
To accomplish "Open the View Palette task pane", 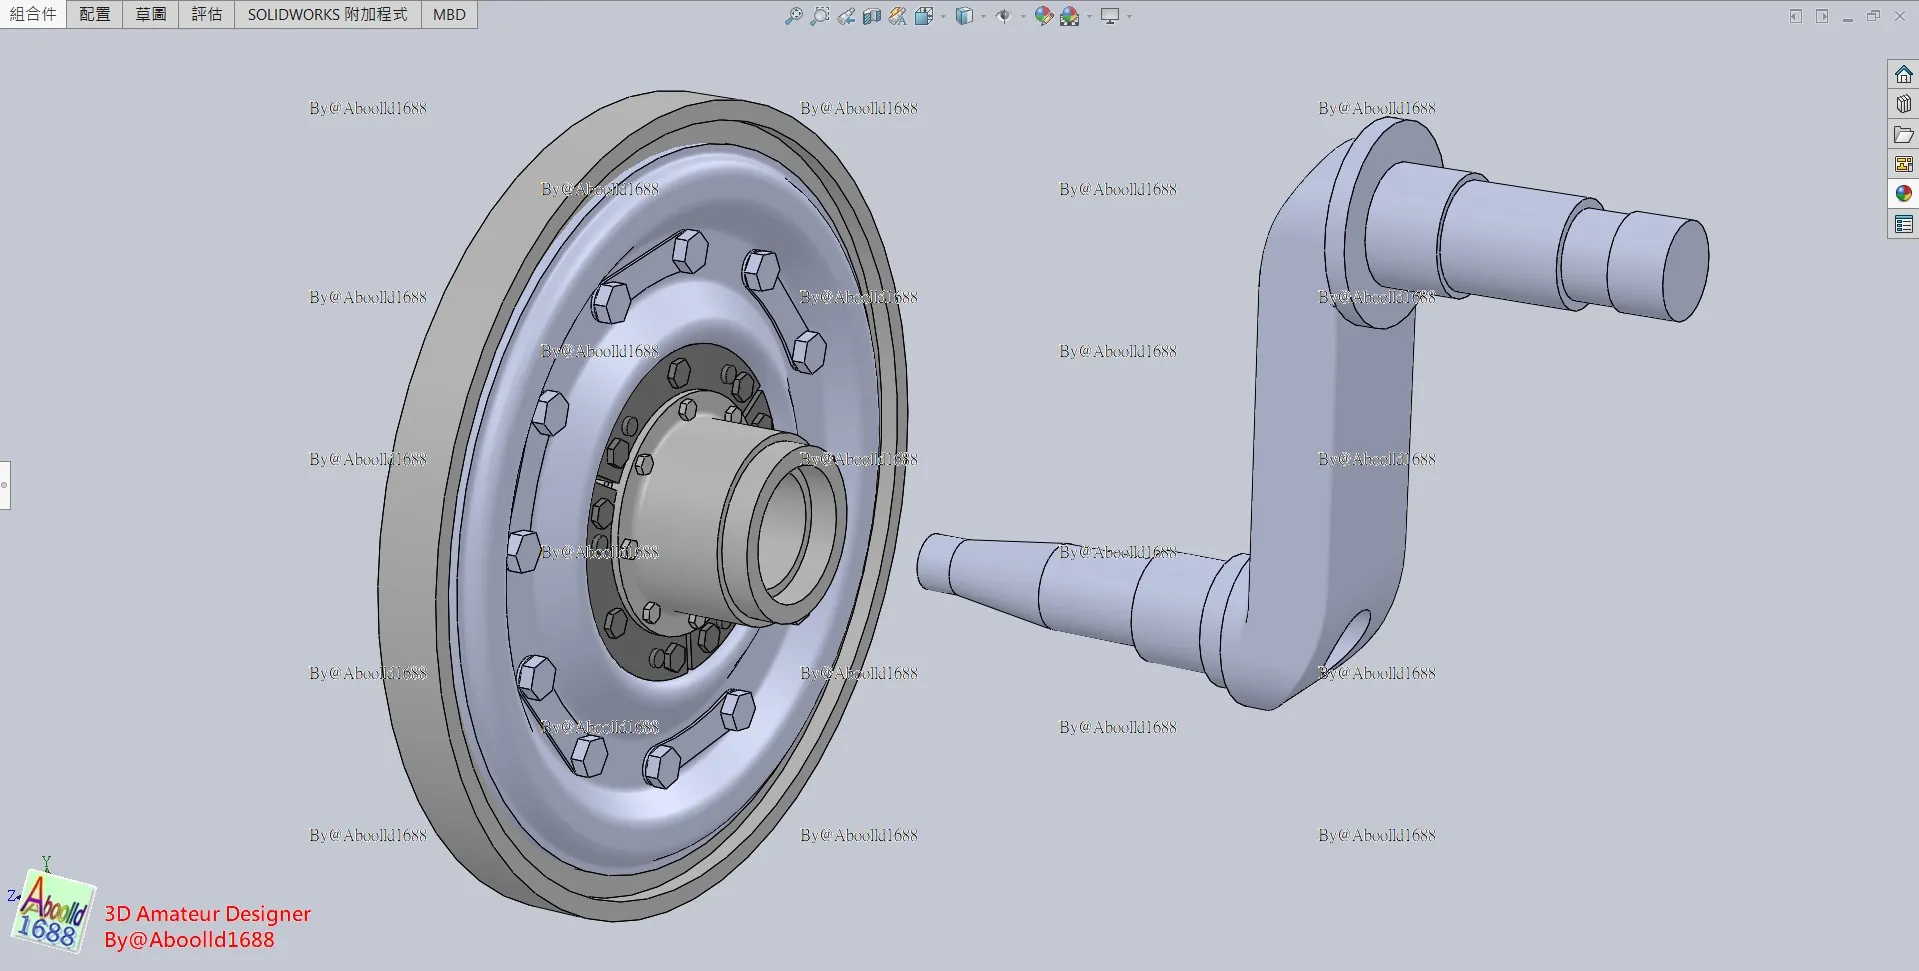I will (1904, 164).
